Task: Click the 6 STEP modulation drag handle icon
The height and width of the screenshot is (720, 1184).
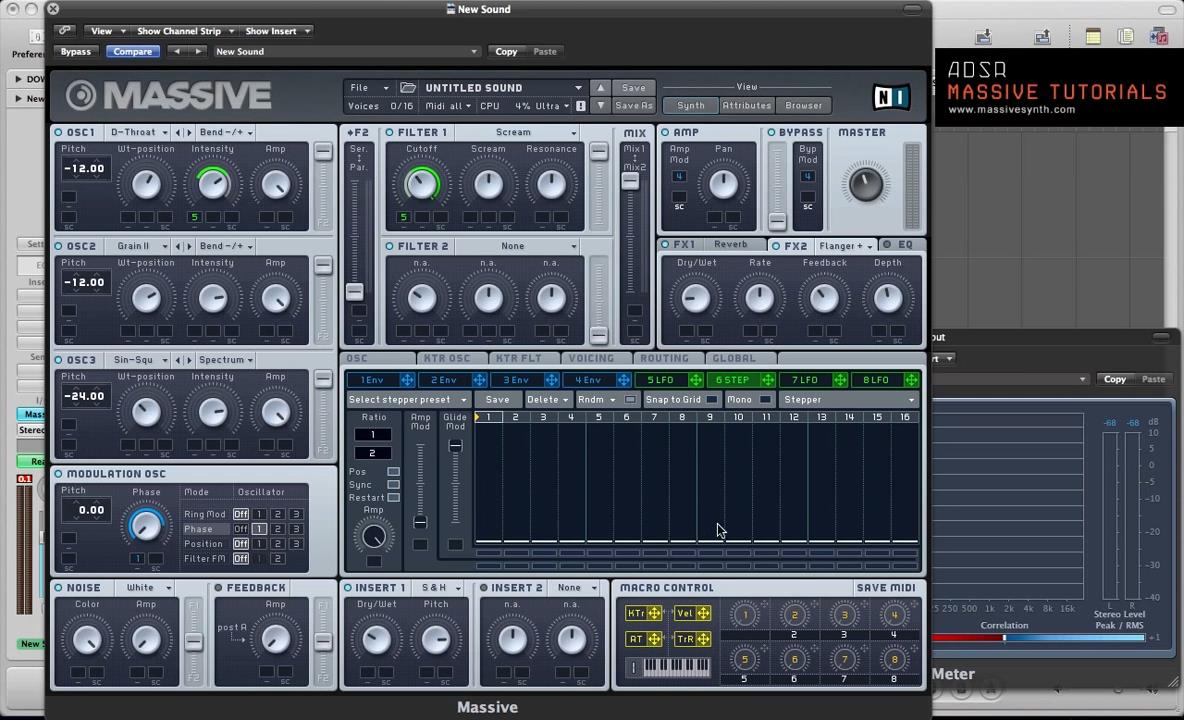Action: click(x=768, y=380)
